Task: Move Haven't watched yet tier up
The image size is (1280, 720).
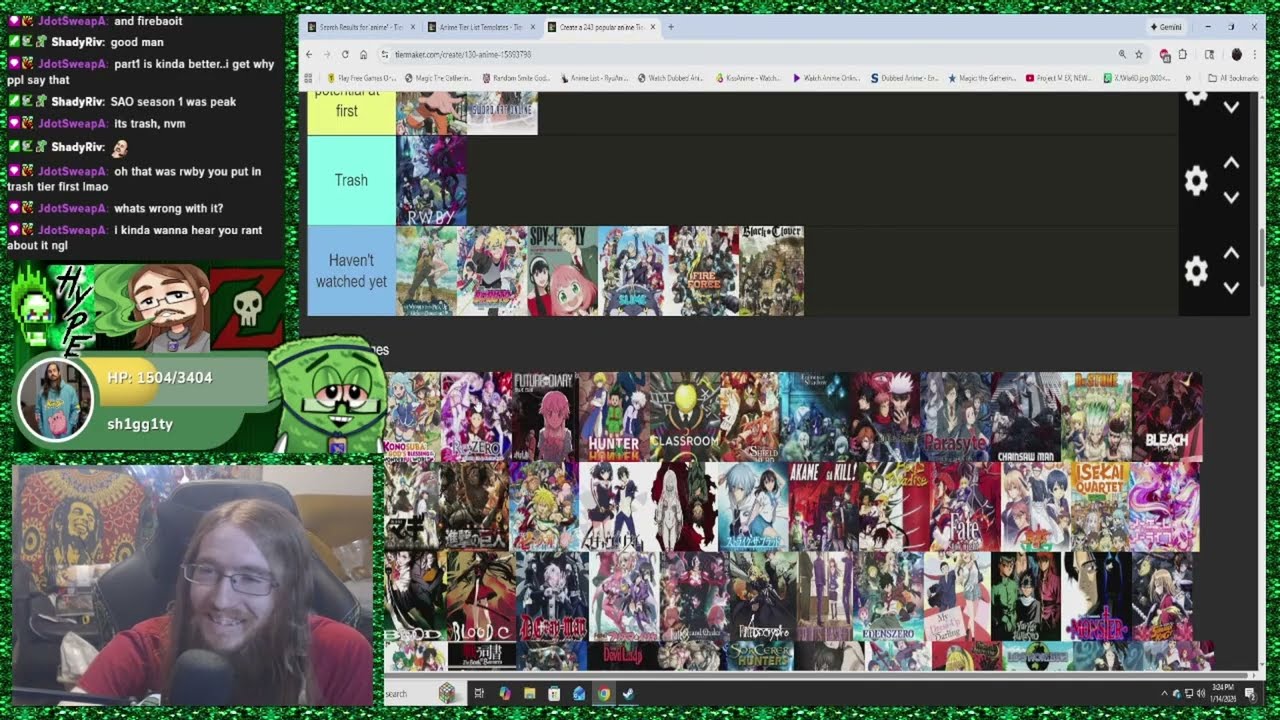Action: pos(1232,253)
